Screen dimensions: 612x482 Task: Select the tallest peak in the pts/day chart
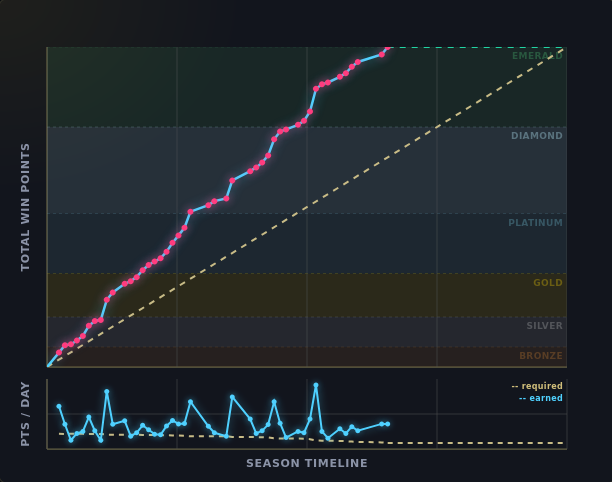coord(316,385)
